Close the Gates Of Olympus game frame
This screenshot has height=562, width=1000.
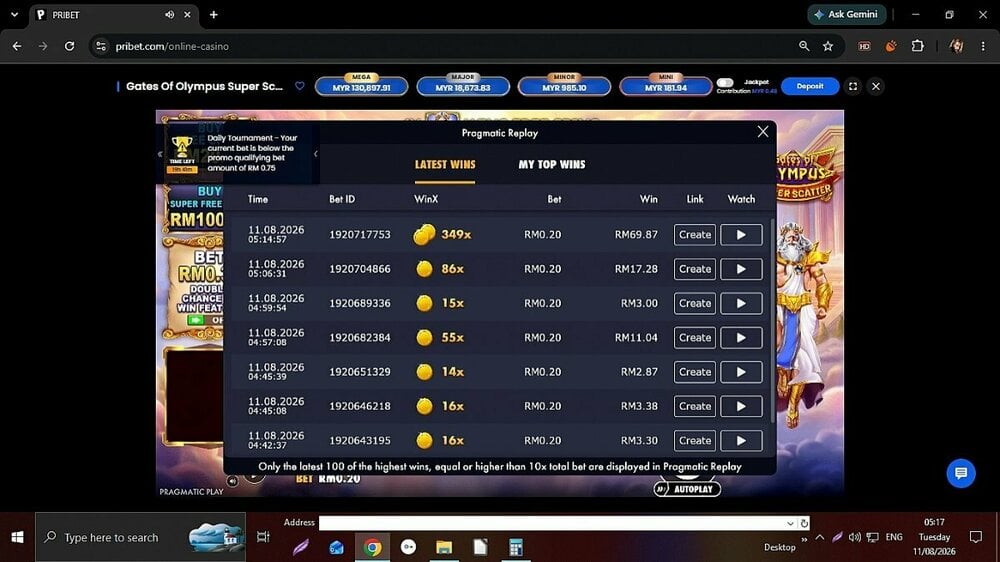point(876,86)
